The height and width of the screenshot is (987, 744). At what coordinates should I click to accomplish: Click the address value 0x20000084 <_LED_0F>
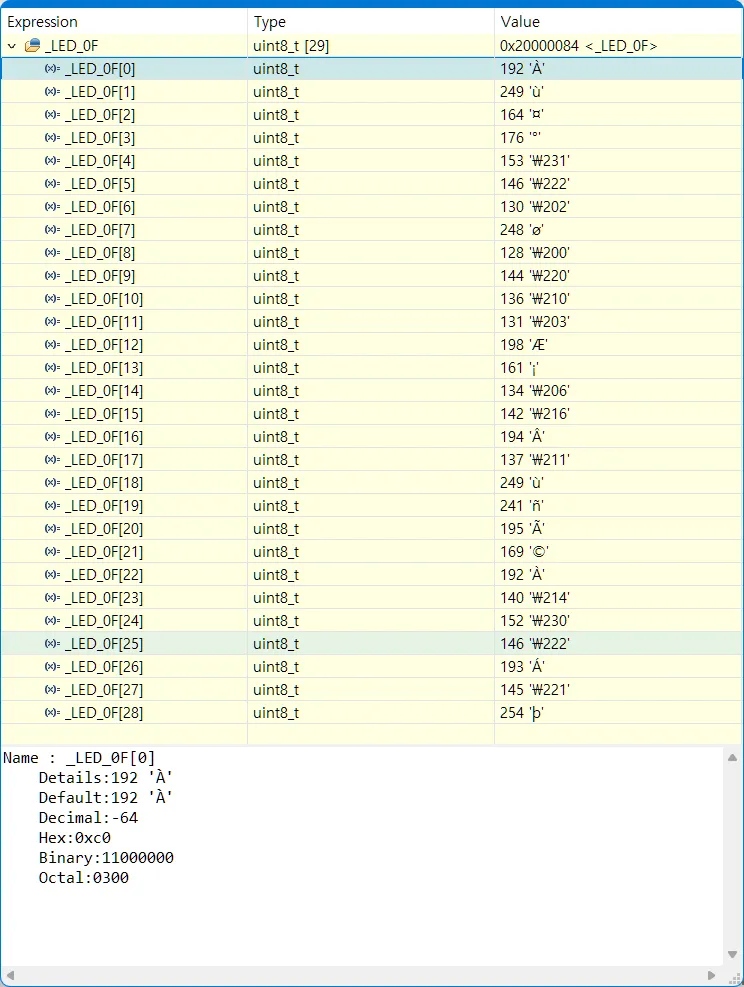click(x=578, y=46)
